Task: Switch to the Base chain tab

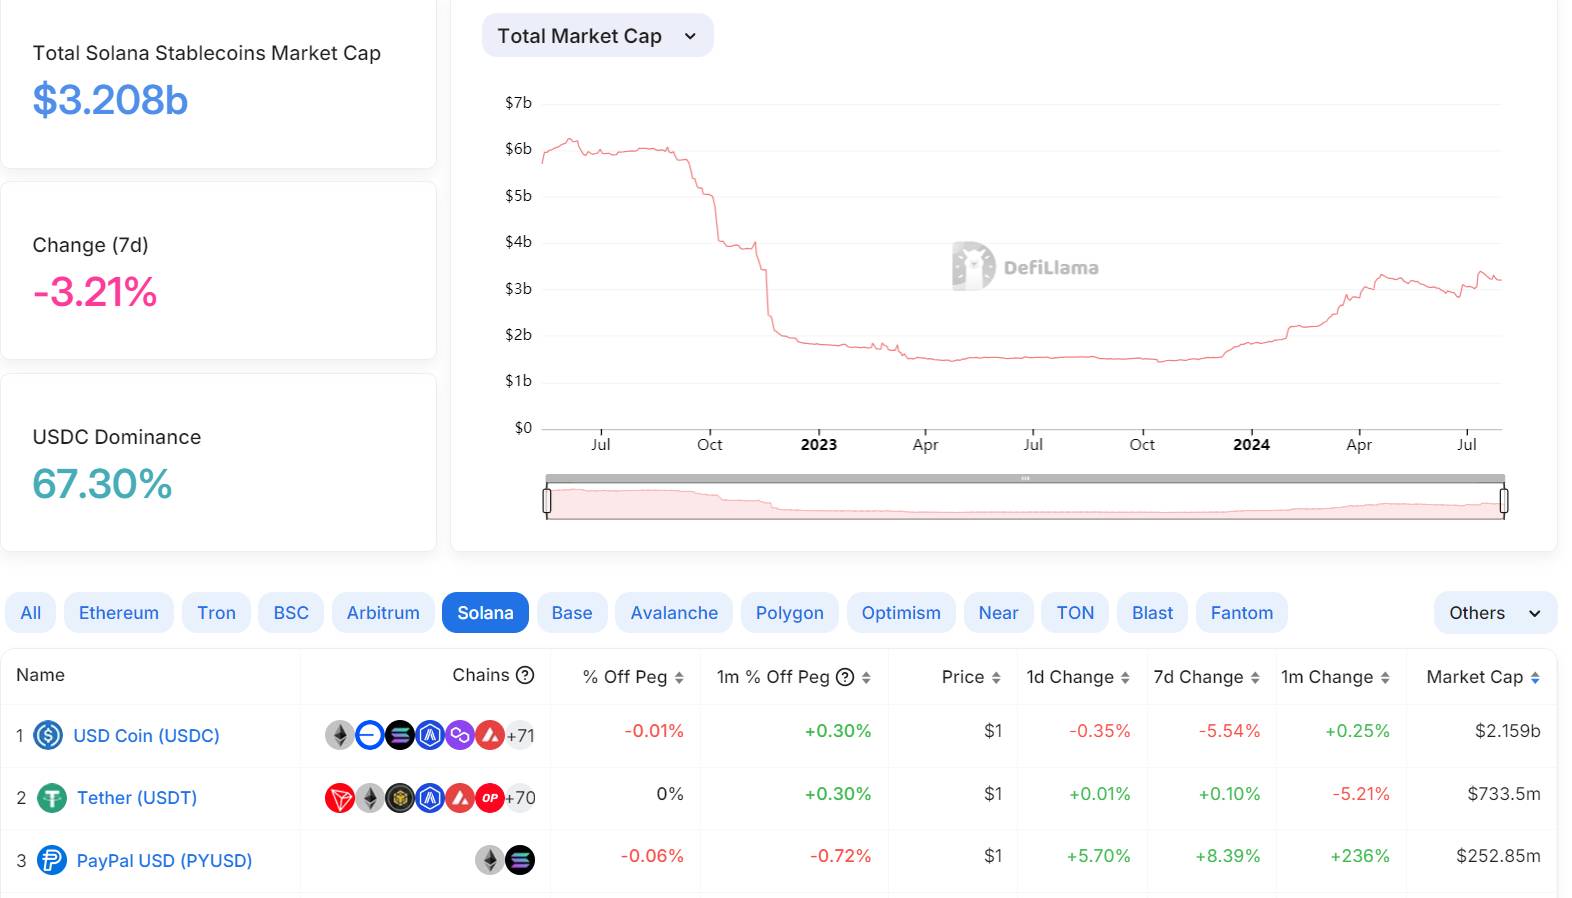Action: pyautogui.click(x=572, y=613)
